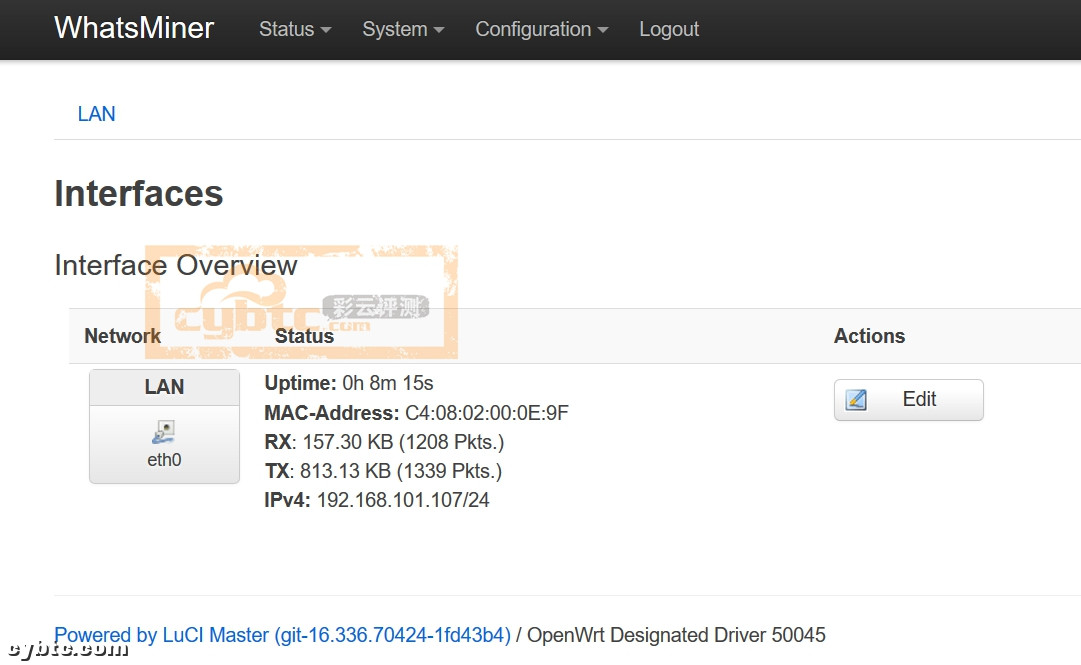Click the Network column header
Screen dimensions: 1081x665
[122, 336]
